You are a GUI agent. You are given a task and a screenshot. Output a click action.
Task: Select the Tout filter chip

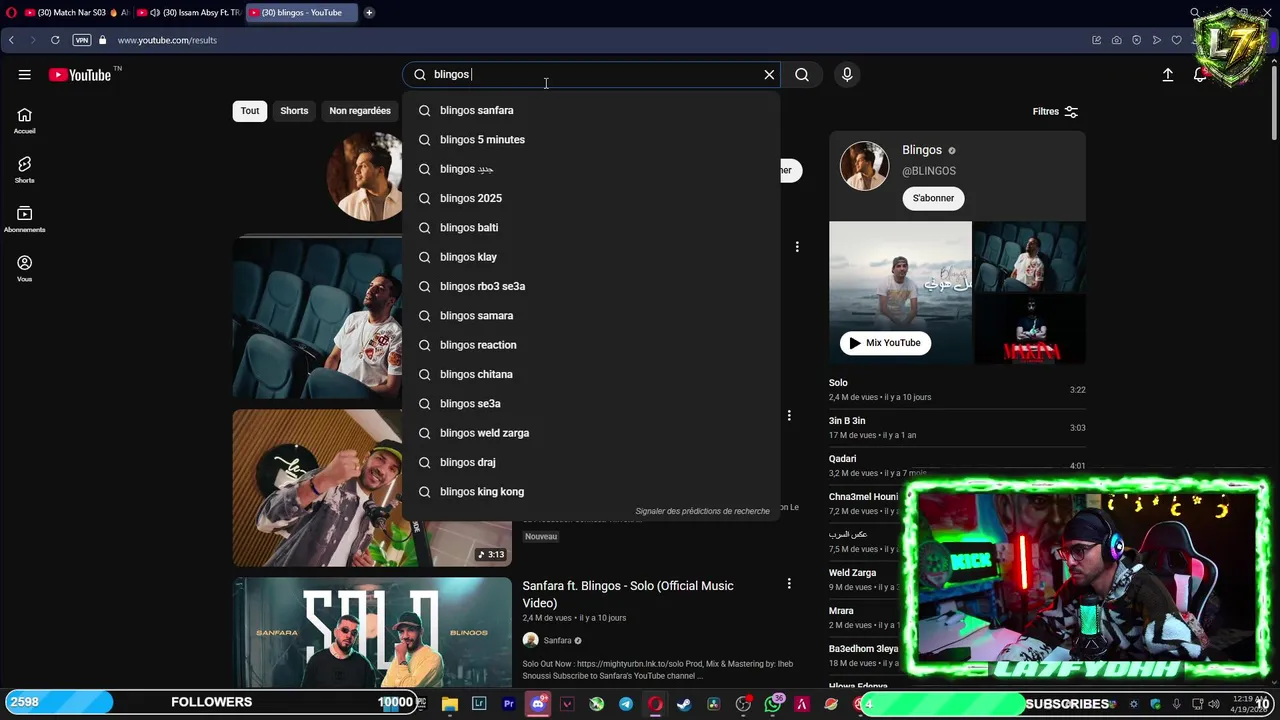(250, 111)
